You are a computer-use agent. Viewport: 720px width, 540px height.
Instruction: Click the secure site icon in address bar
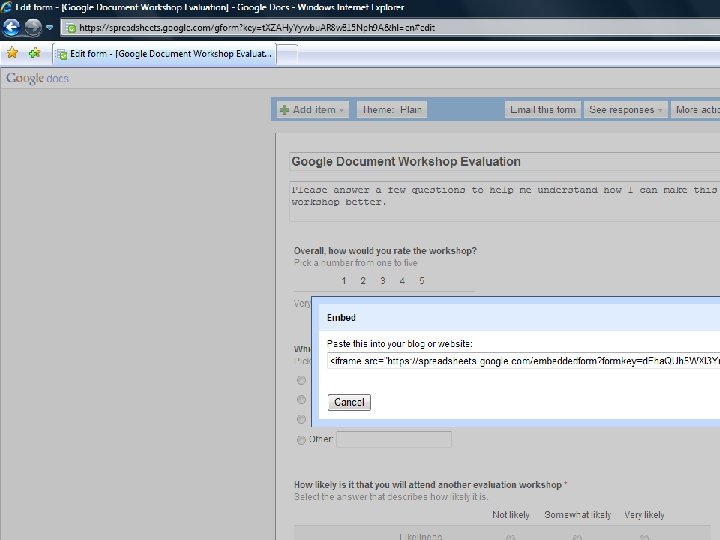(71, 28)
